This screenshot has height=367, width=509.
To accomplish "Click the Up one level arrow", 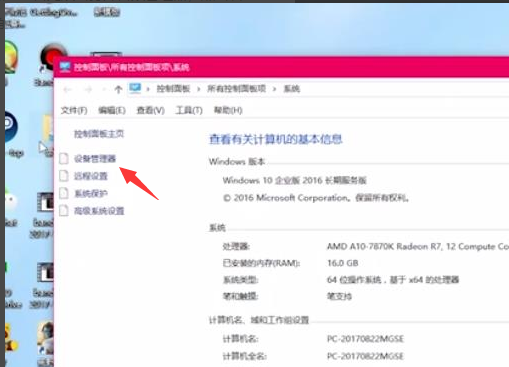I will 118,89.
